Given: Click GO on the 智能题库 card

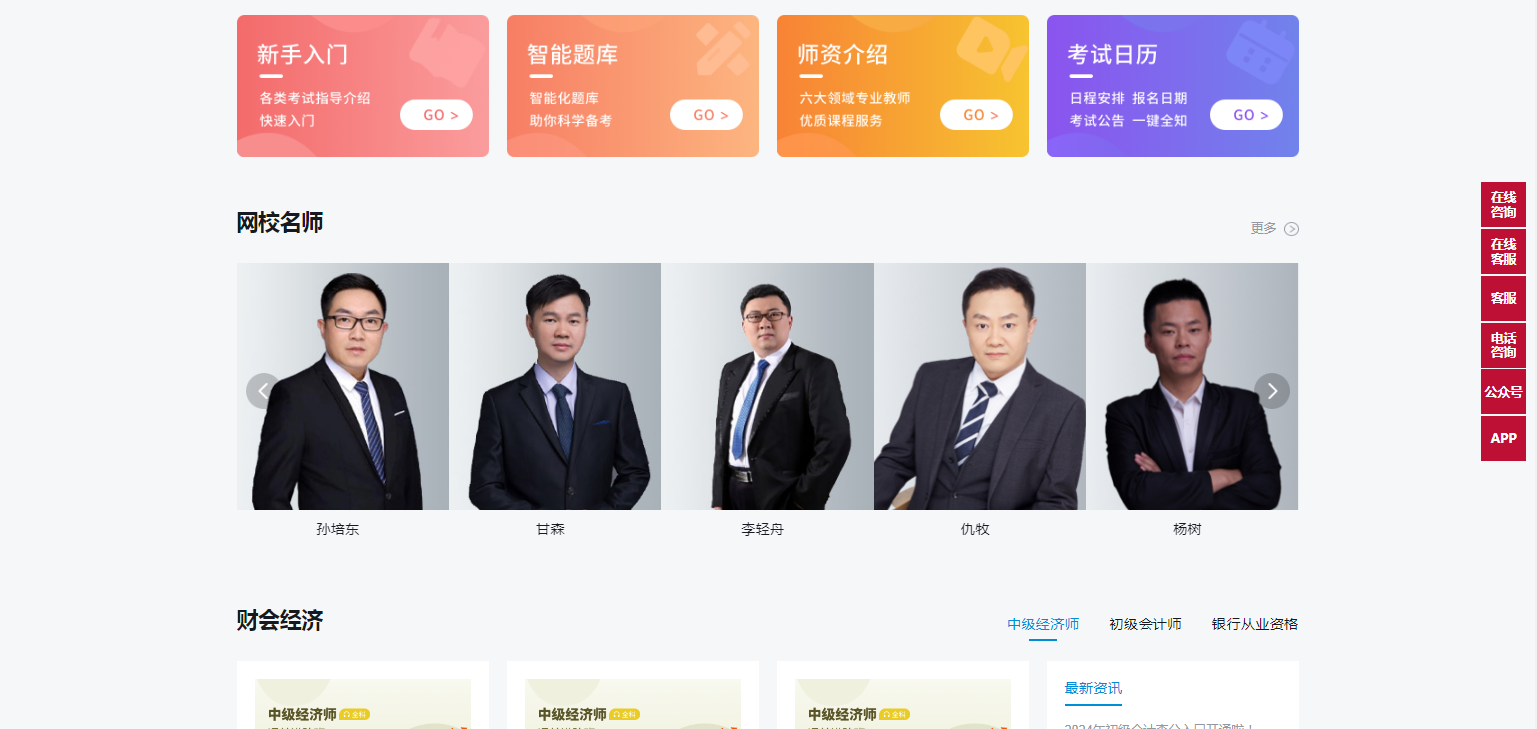Looking at the screenshot, I should (x=706, y=115).
